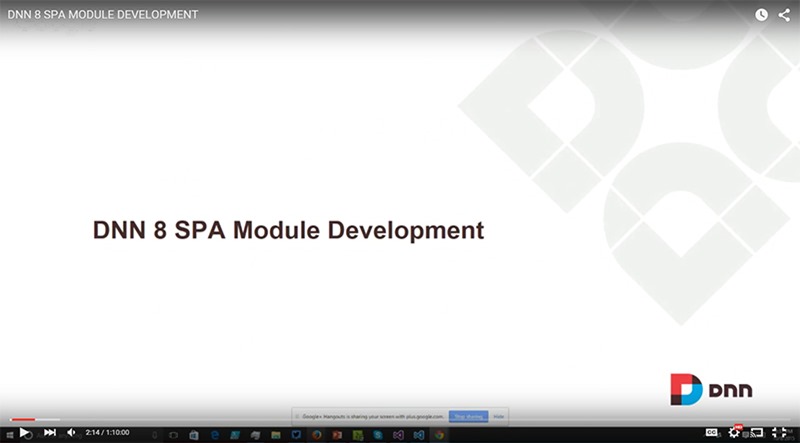Click the slide title DNN 8 SPA Module Development
This screenshot has height=443, width=800.
[x=288, y=230]
